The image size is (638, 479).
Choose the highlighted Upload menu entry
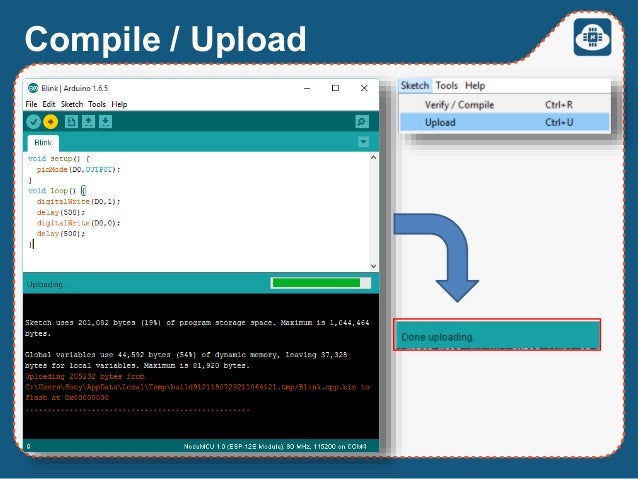[x=505, y=122]
